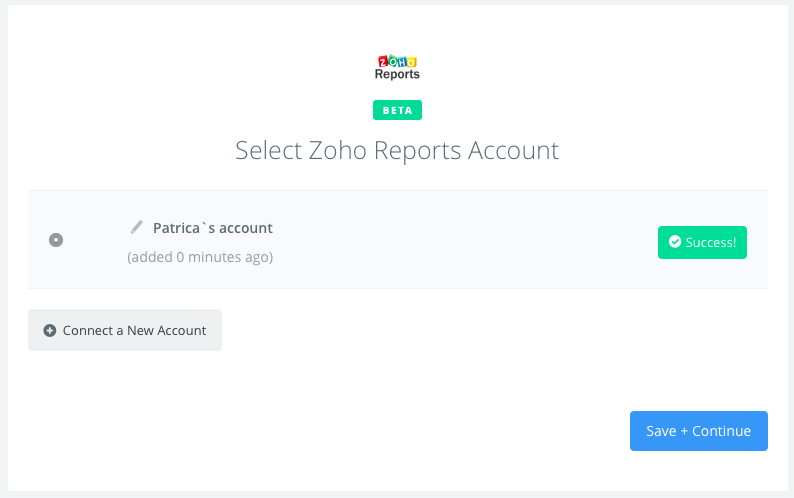Click the Patrica's account row background

[x=450, y=240]
